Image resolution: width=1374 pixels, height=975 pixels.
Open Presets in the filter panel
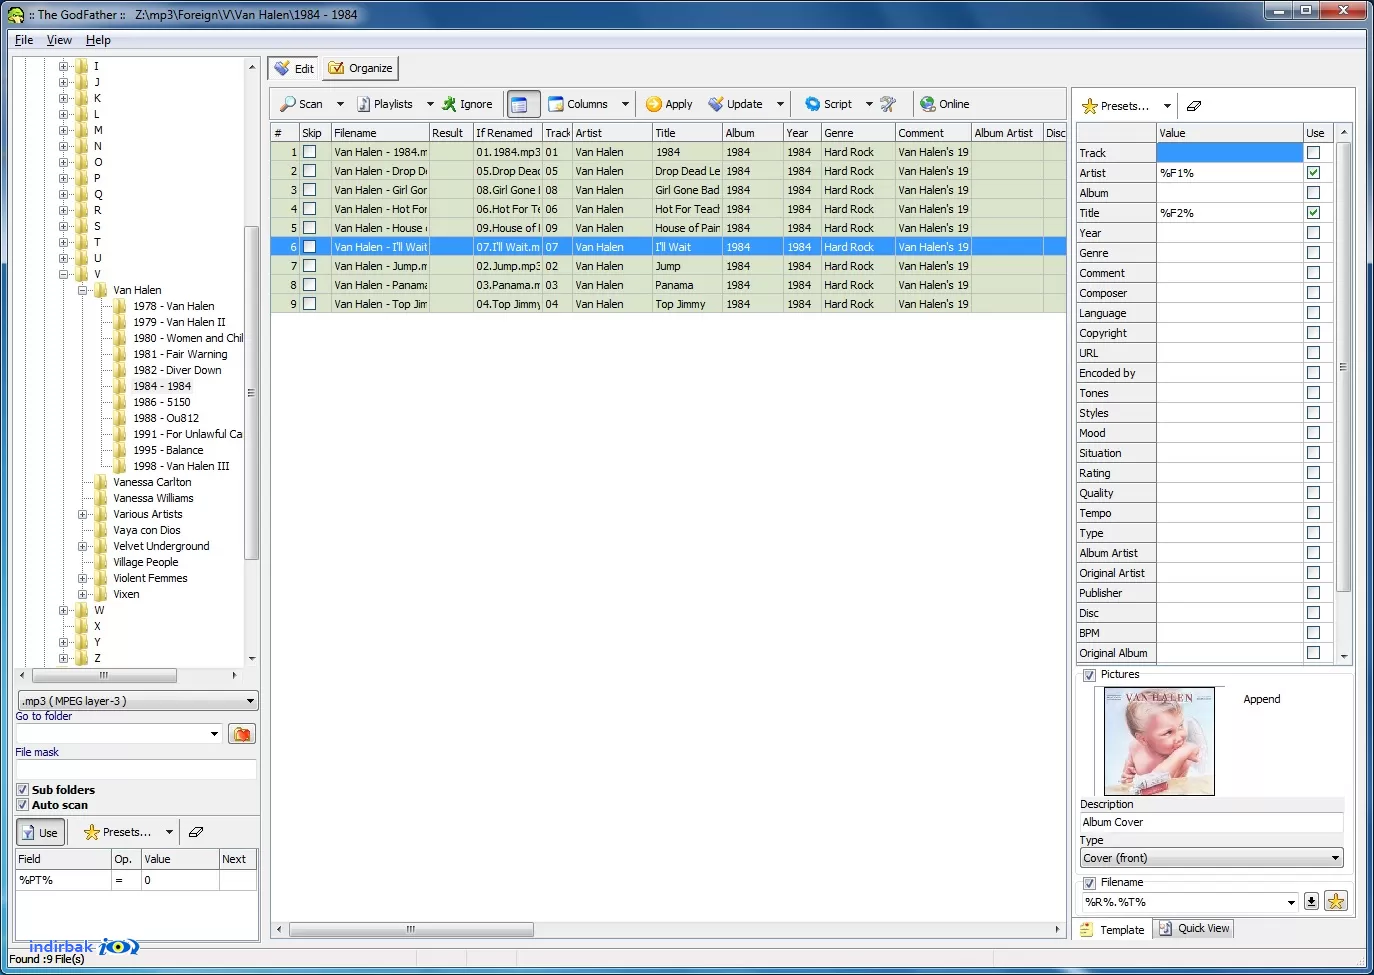(118, 832)
